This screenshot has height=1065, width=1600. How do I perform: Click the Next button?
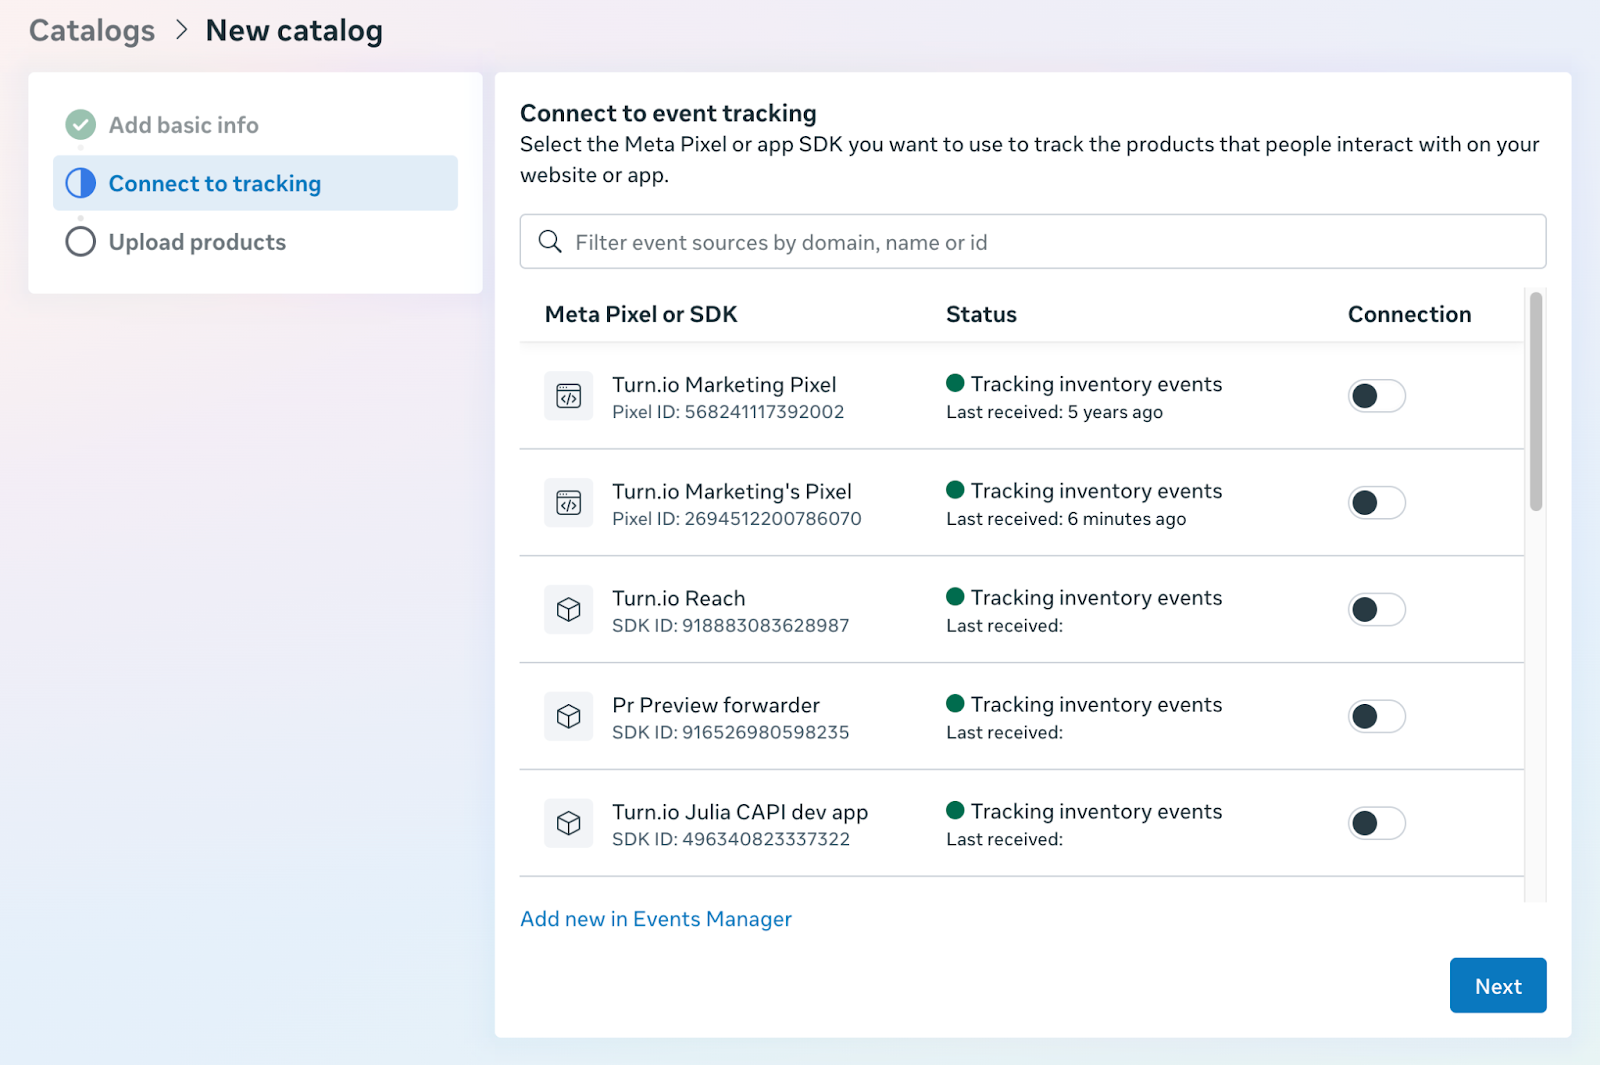[1497, 986]
